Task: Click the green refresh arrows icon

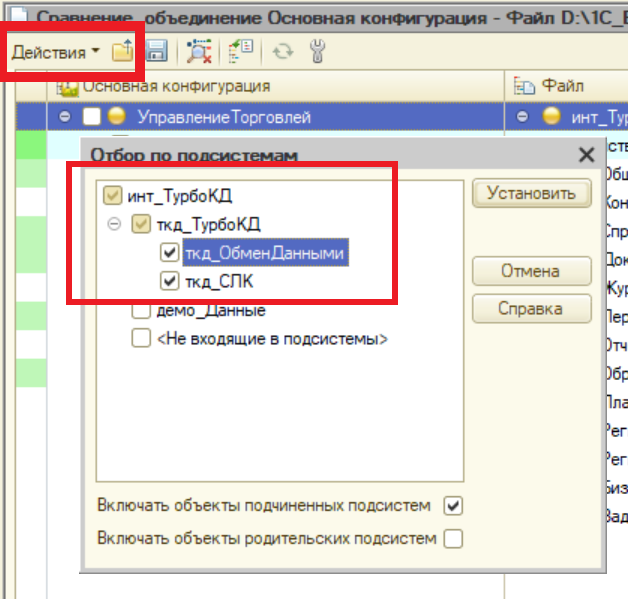Action: [x=283, y=52]
